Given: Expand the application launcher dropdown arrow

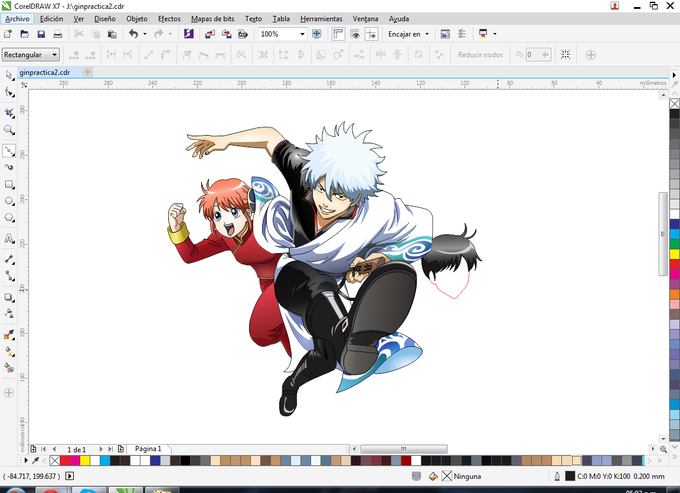Looking at the screenshot, I should (495, 34).
